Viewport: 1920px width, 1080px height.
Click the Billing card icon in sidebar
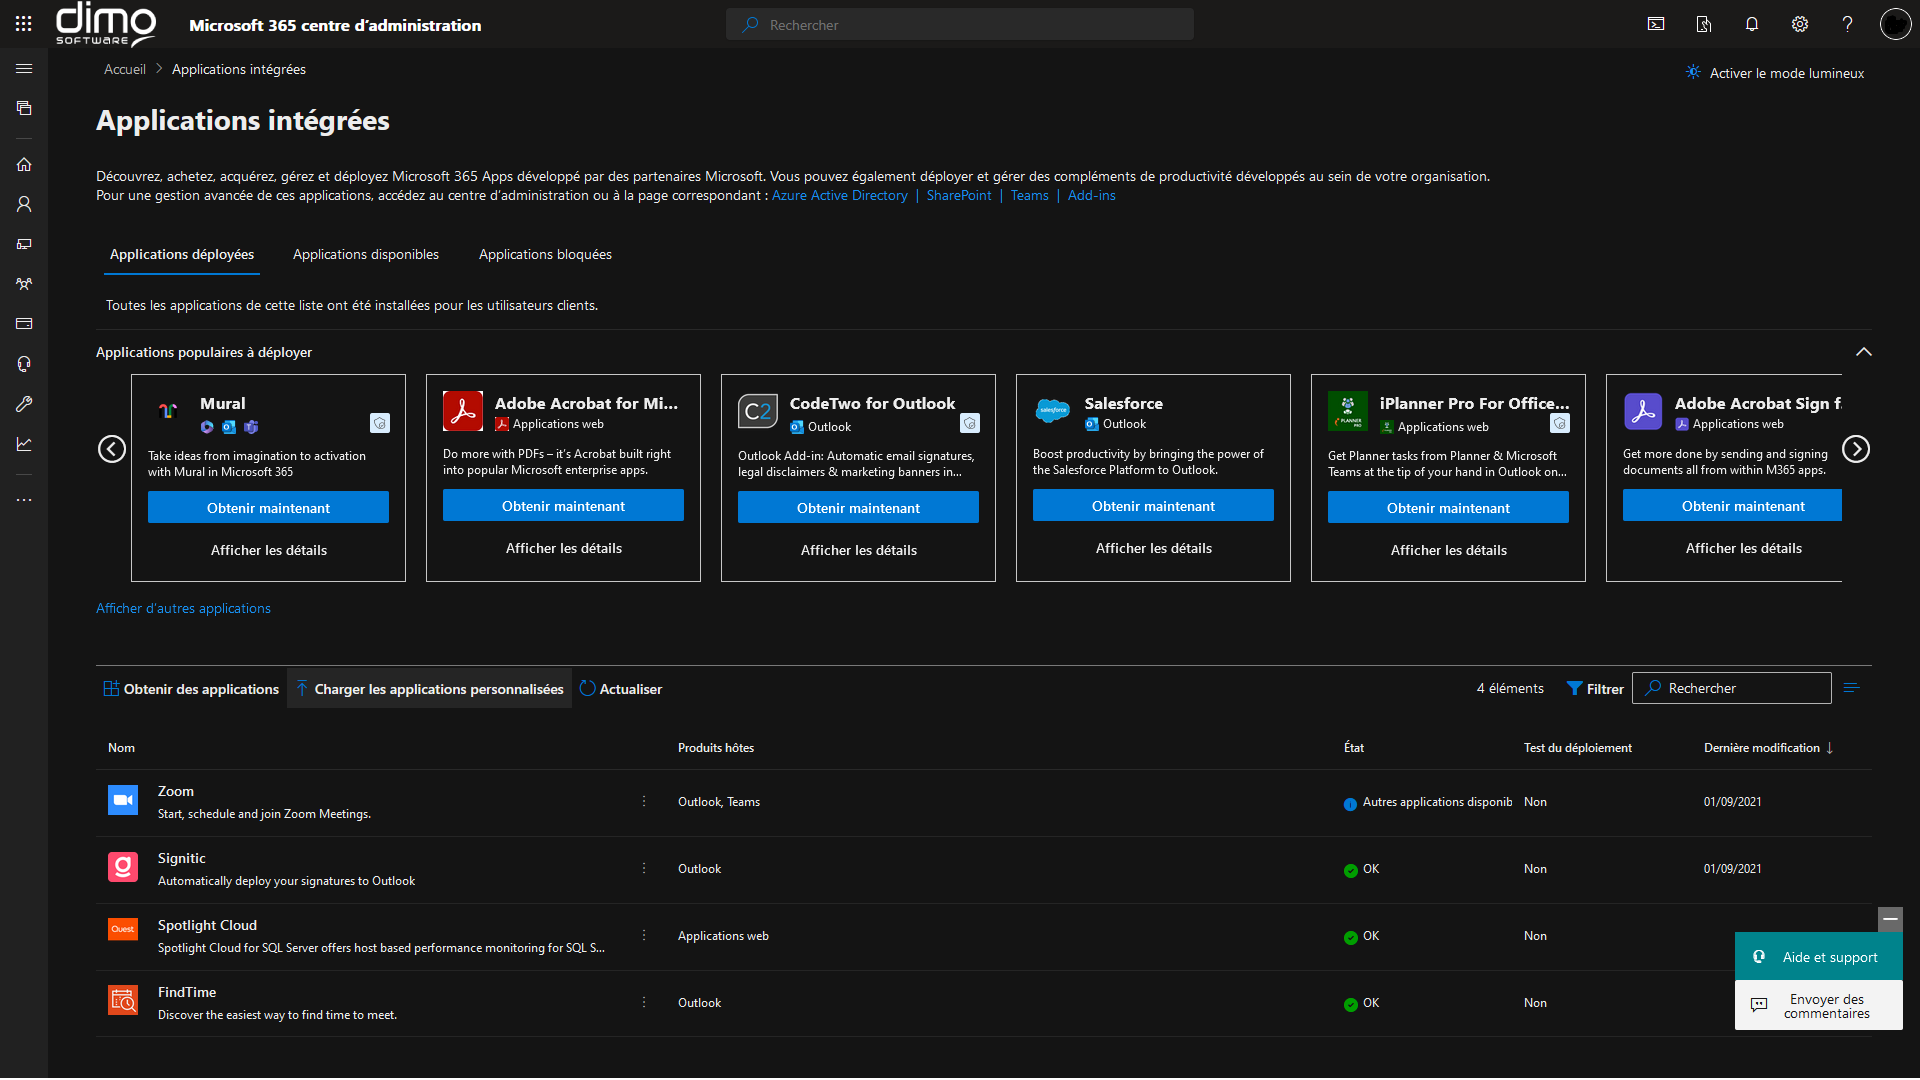[x=24, y=324]
